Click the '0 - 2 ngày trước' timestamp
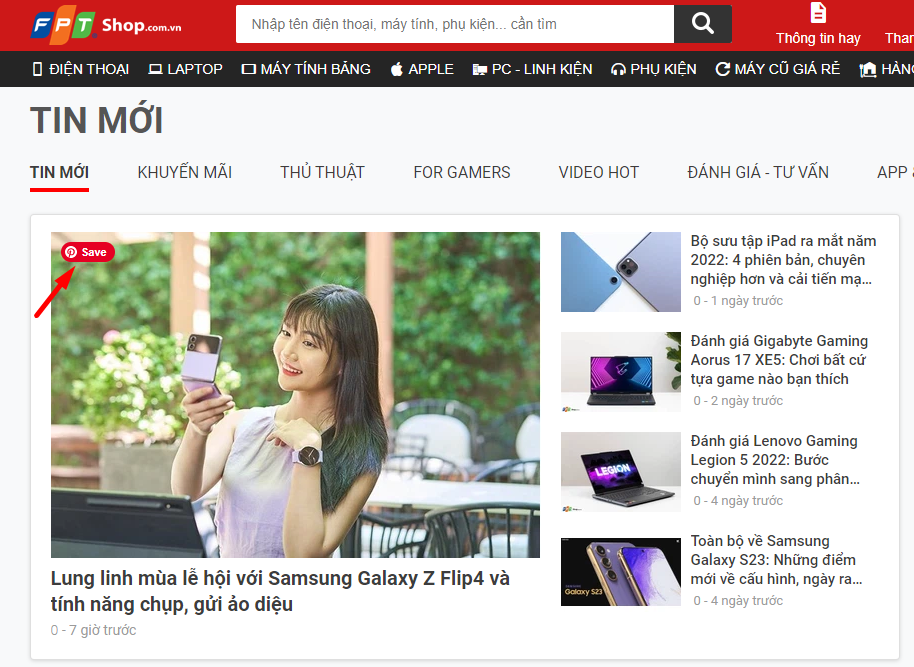Screen dimensions: 914x667 point(738,401)
